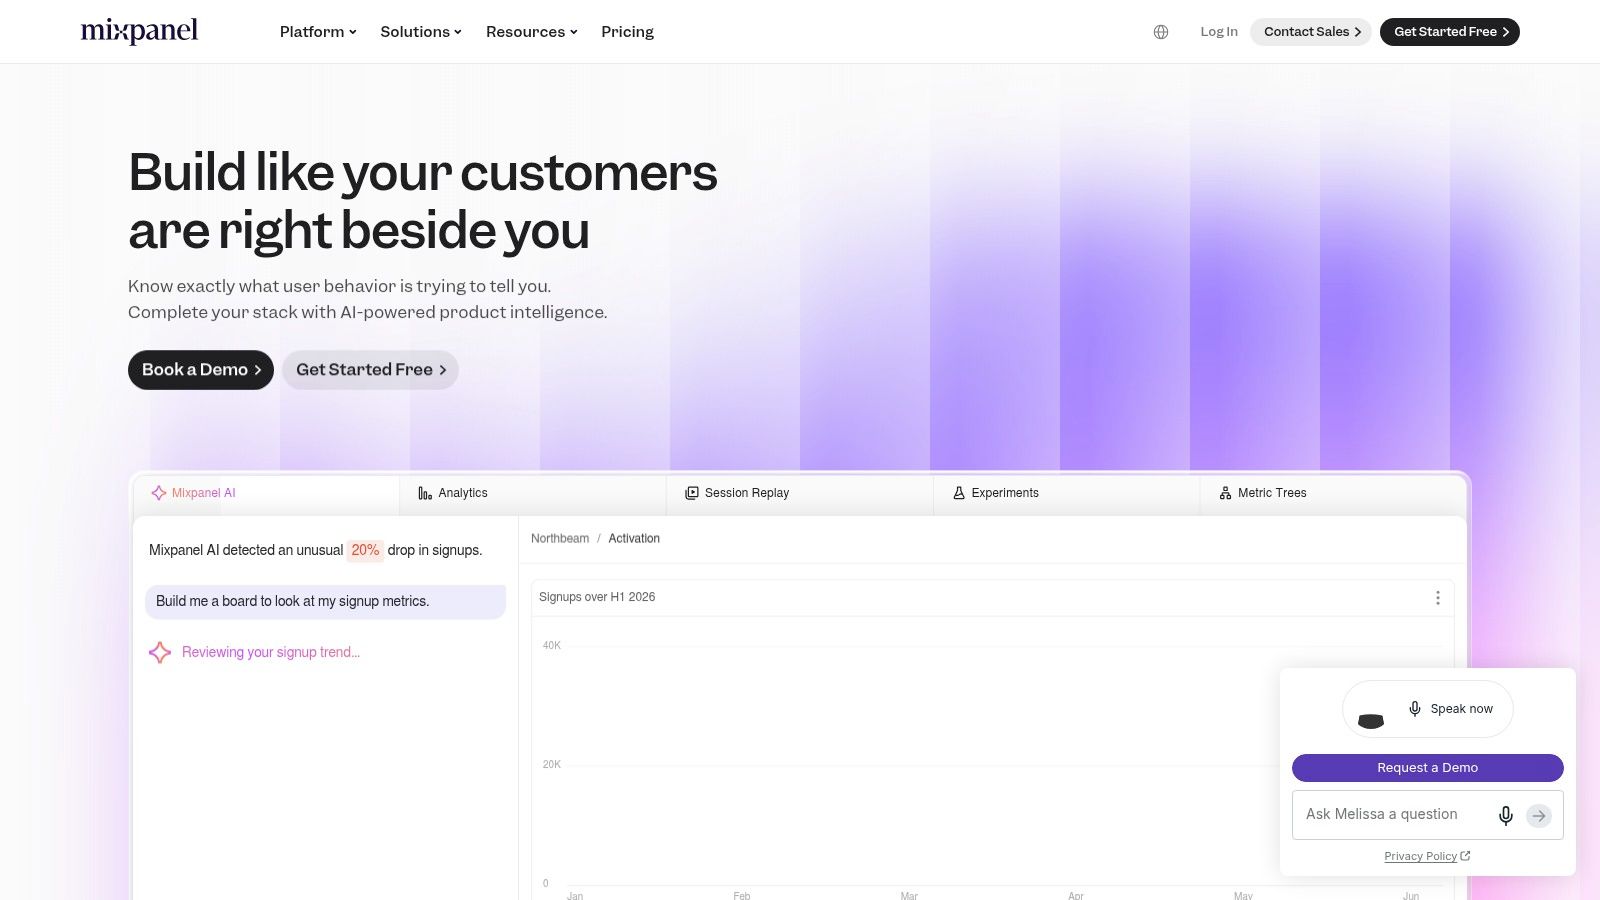The height and width of the screenshot is (900, 1600).
Task: Click 'Reviewing your signup trend...' status text
Action: (x=271, y=652)
